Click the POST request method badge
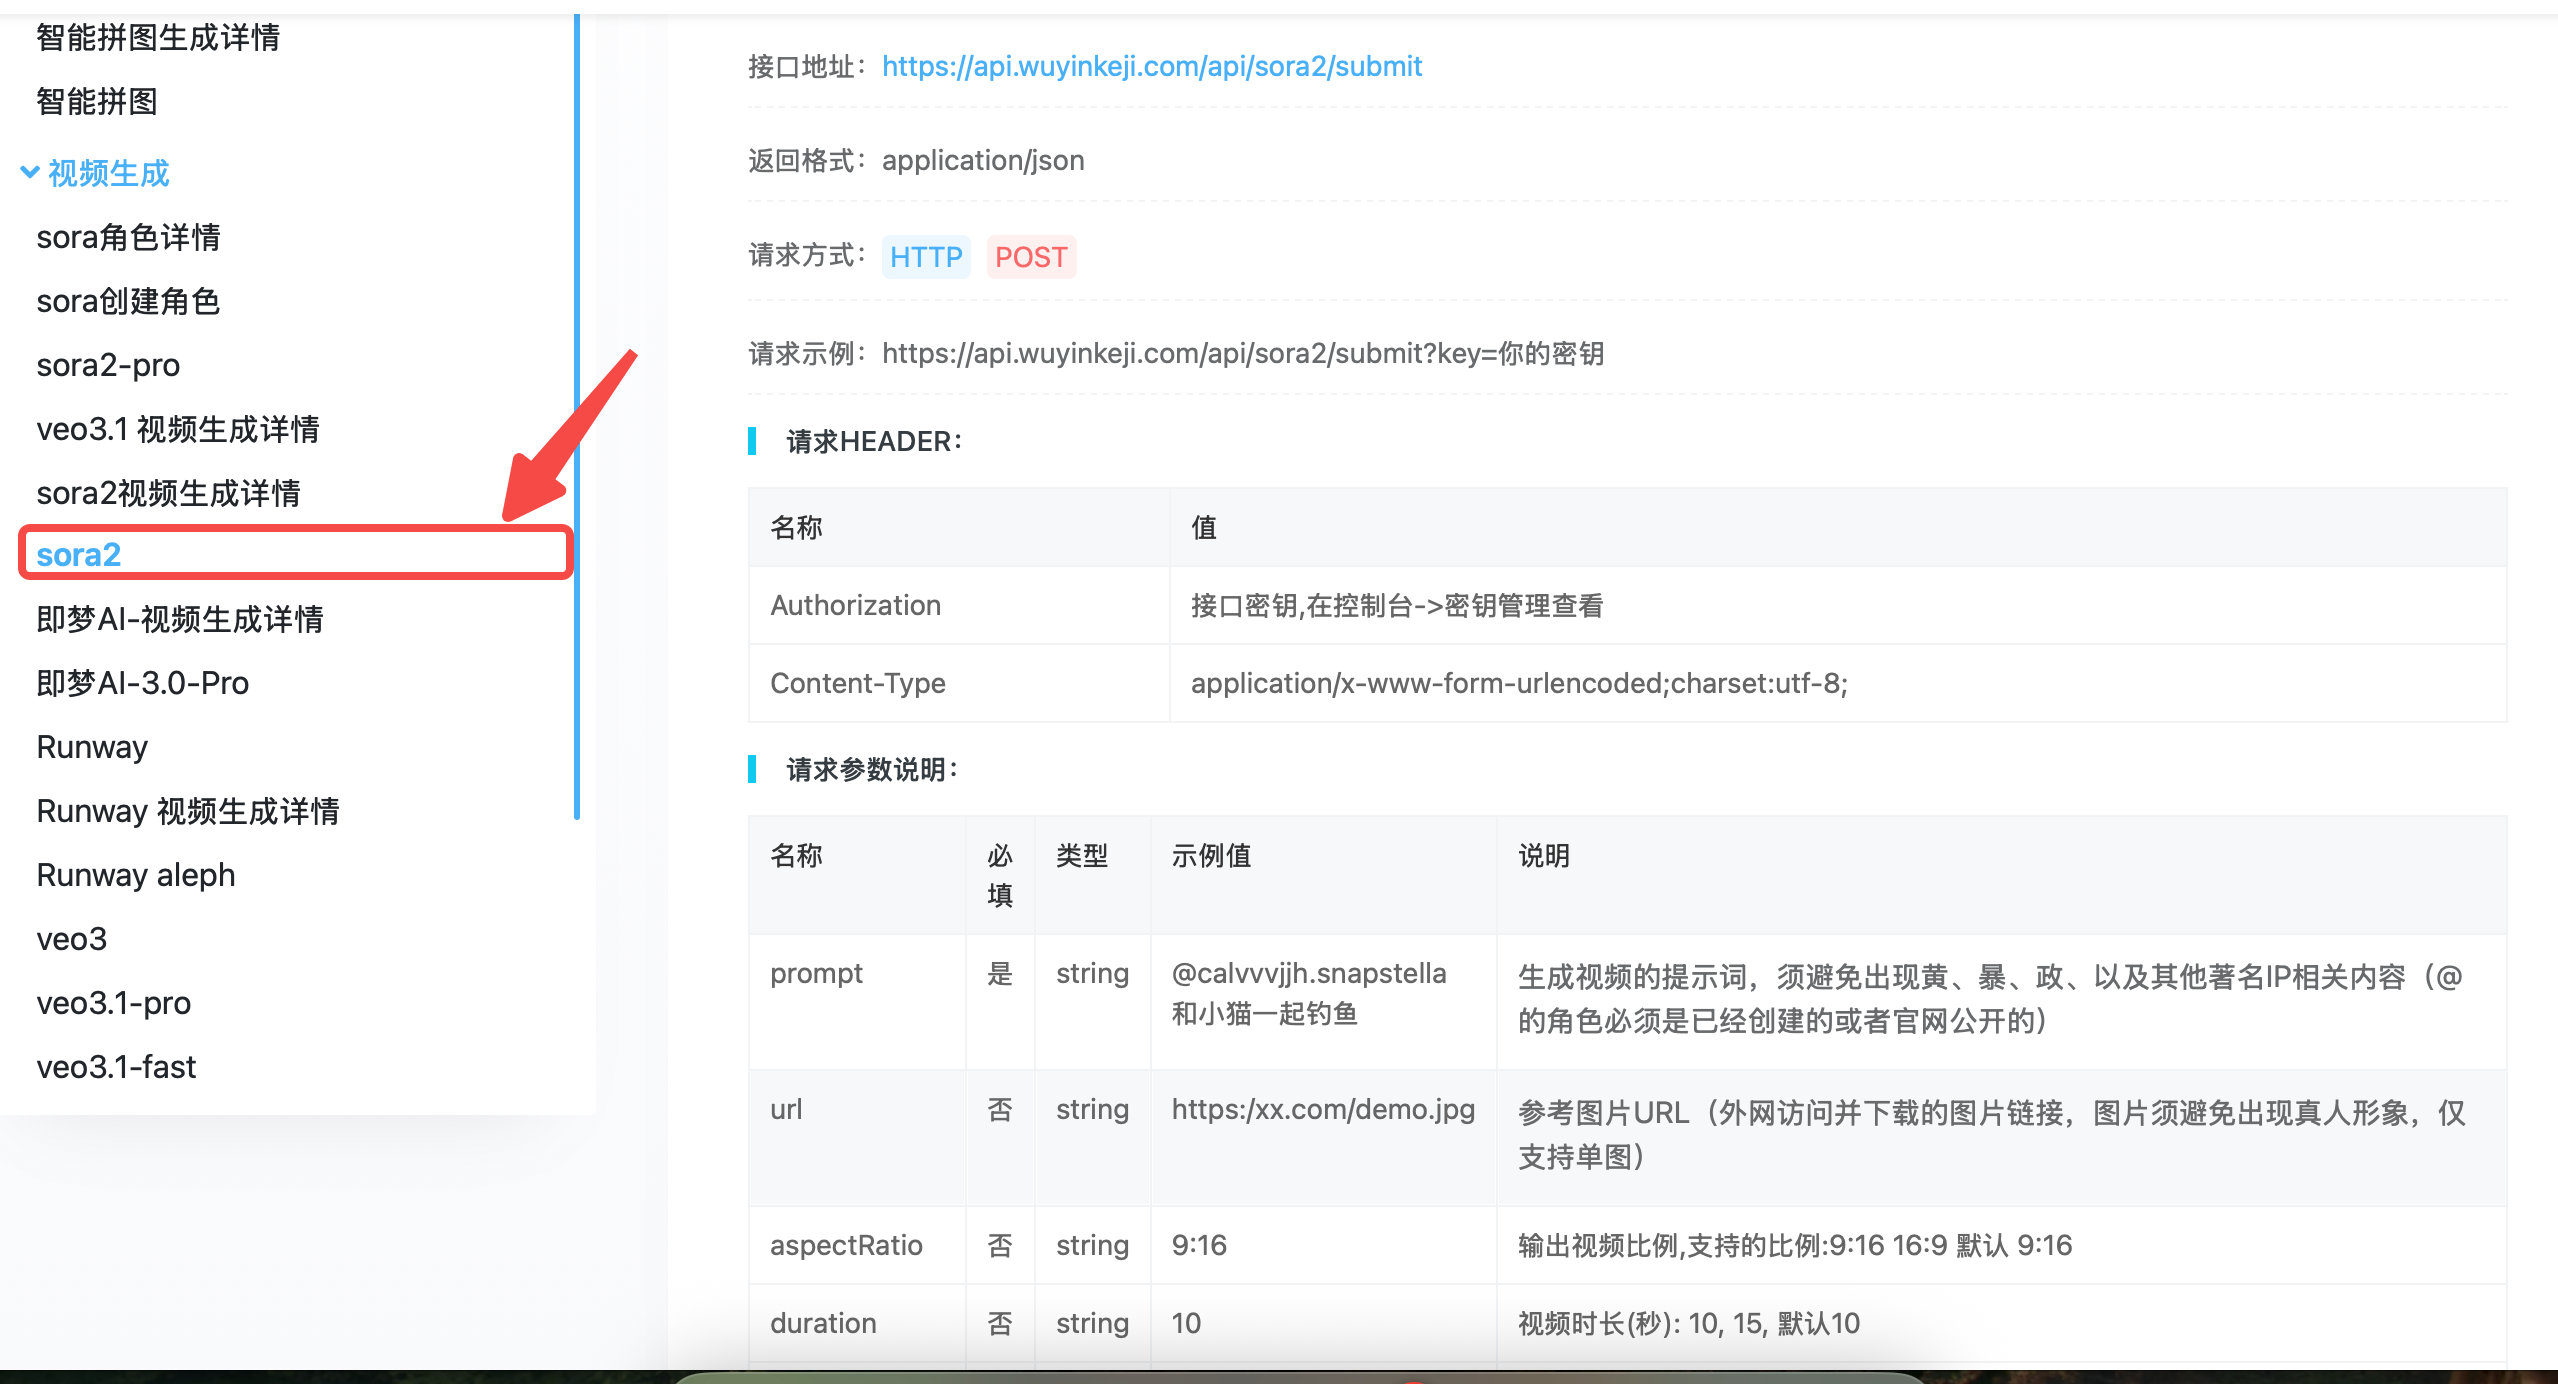Screen dimensions: 2558x1384 (1031, 257)
